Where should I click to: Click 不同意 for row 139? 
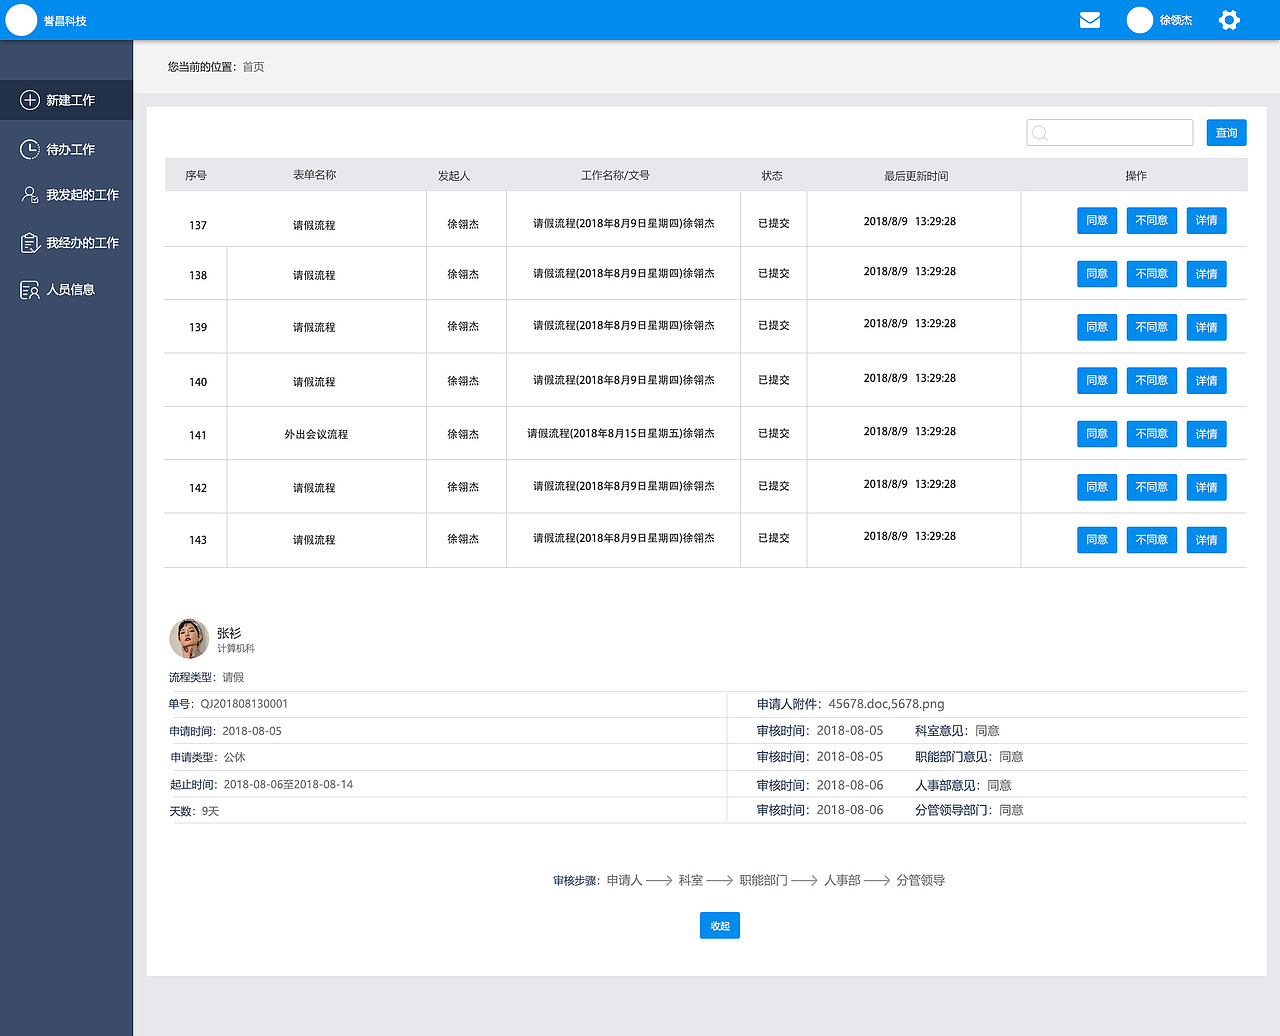(1151, 327)
